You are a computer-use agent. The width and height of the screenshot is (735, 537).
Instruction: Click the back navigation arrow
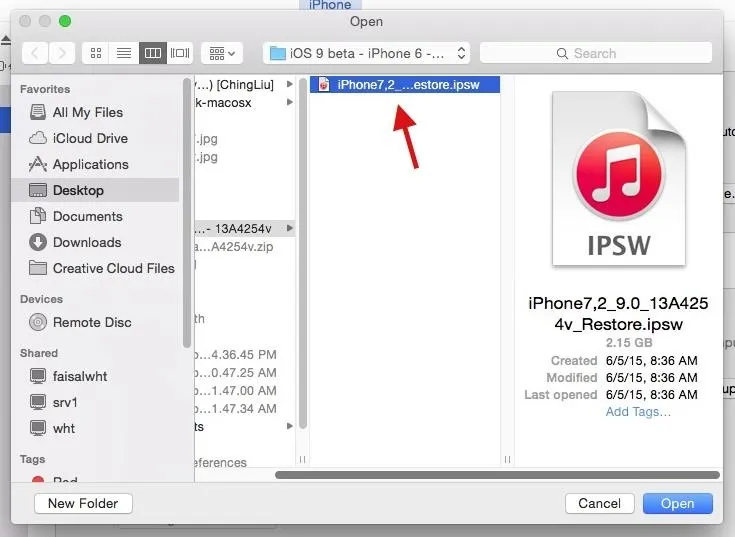tap(35, 53)
